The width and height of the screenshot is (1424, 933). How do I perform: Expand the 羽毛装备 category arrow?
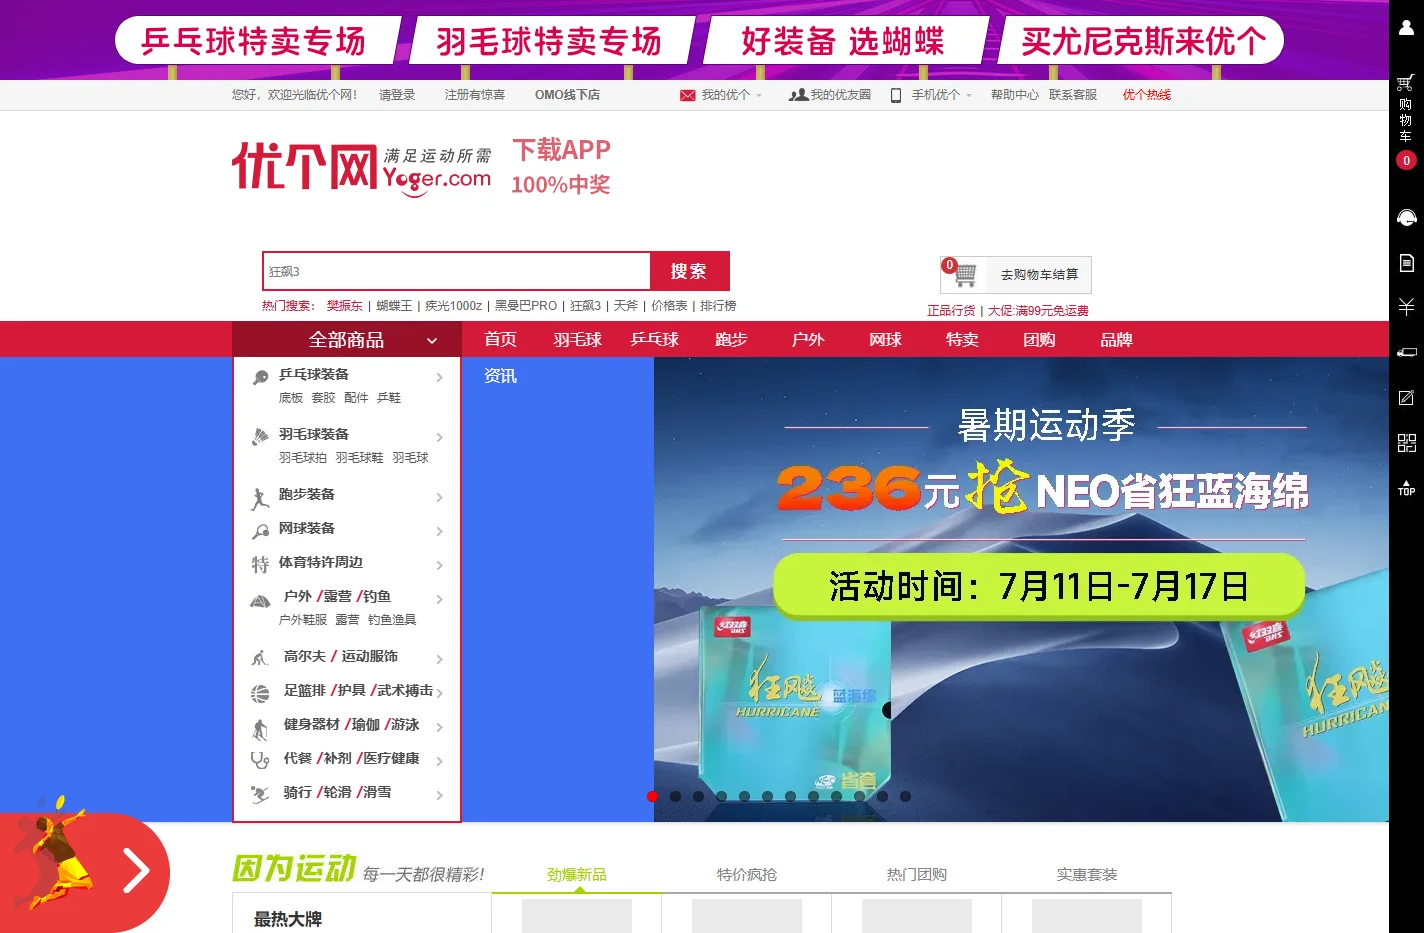point(440,437)
